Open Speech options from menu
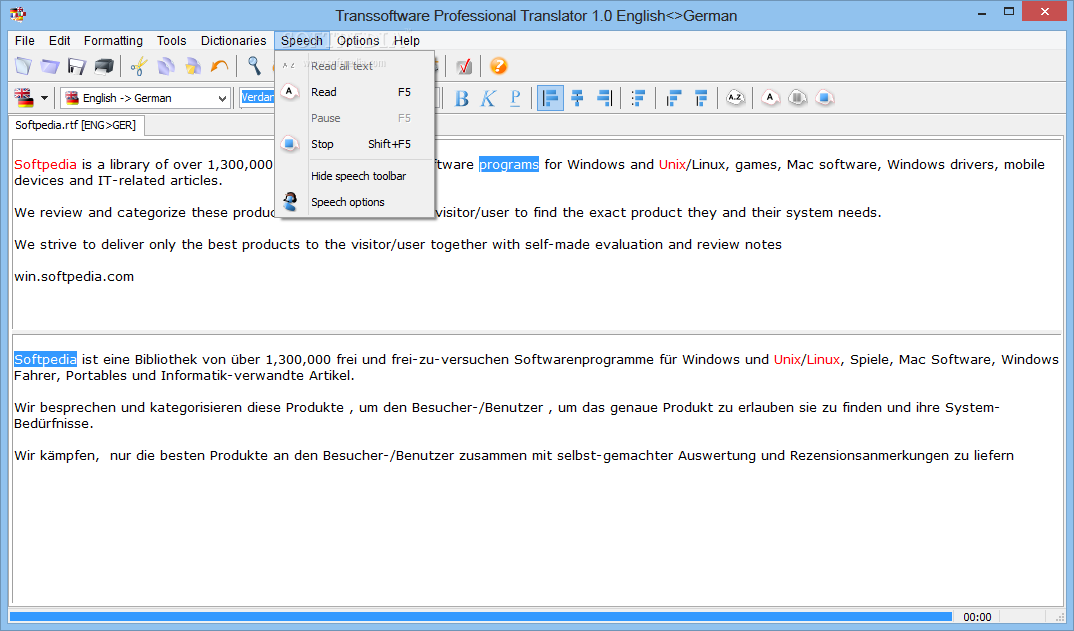Screen dimensions: 1074x631 pos(355,202)
